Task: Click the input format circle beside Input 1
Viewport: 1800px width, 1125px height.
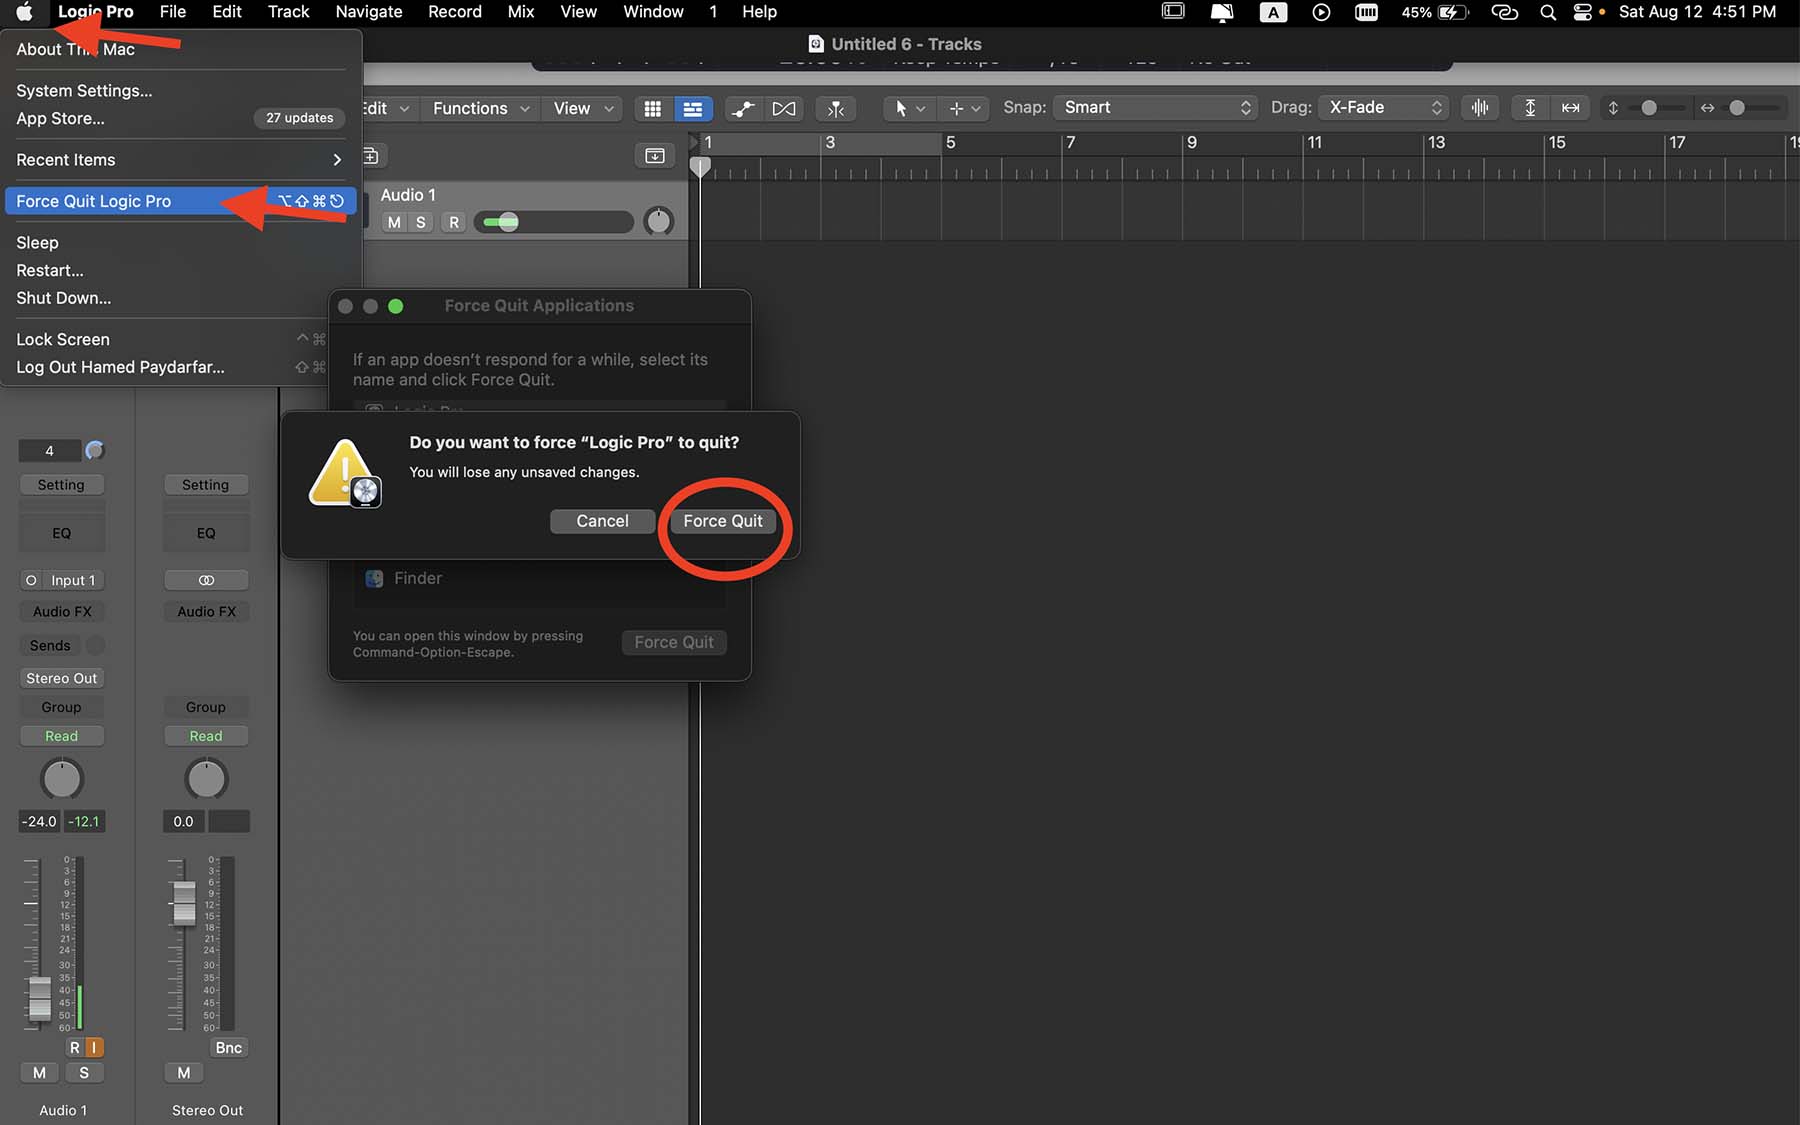Action: [x=31, y=580]
